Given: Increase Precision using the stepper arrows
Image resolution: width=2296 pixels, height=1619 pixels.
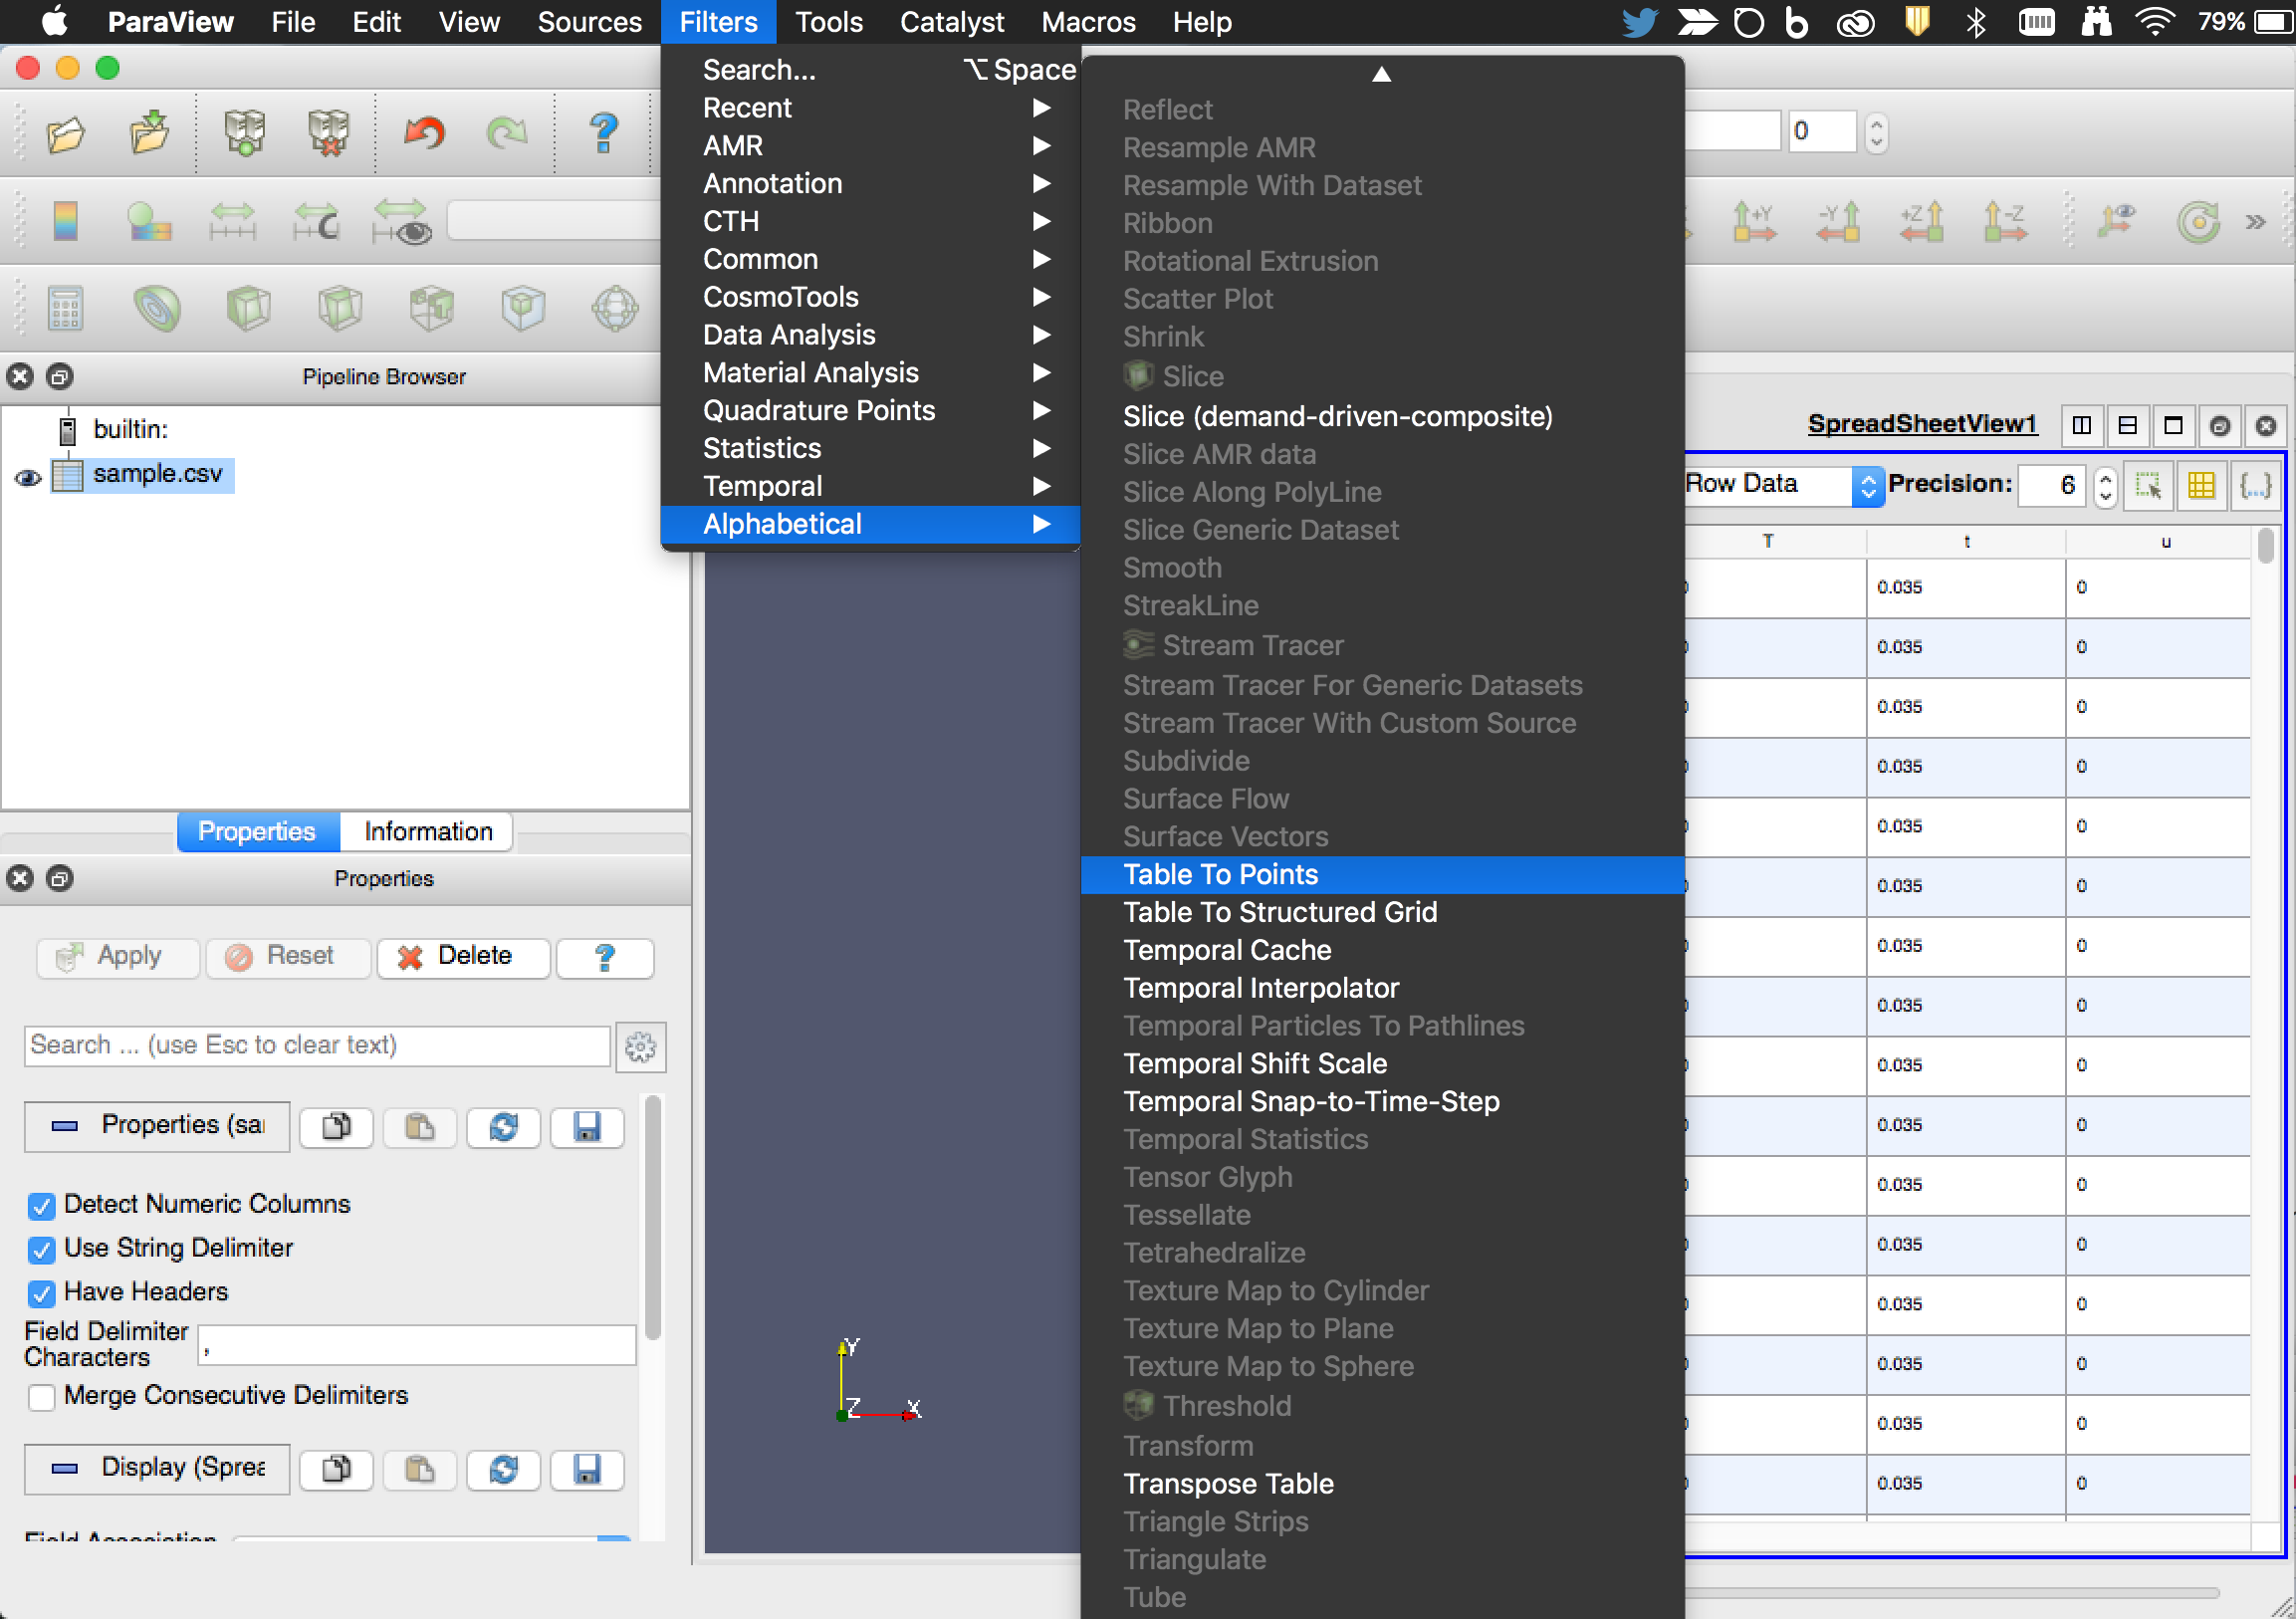Looking at the screenshot, I should click(x=2105, y=478).
